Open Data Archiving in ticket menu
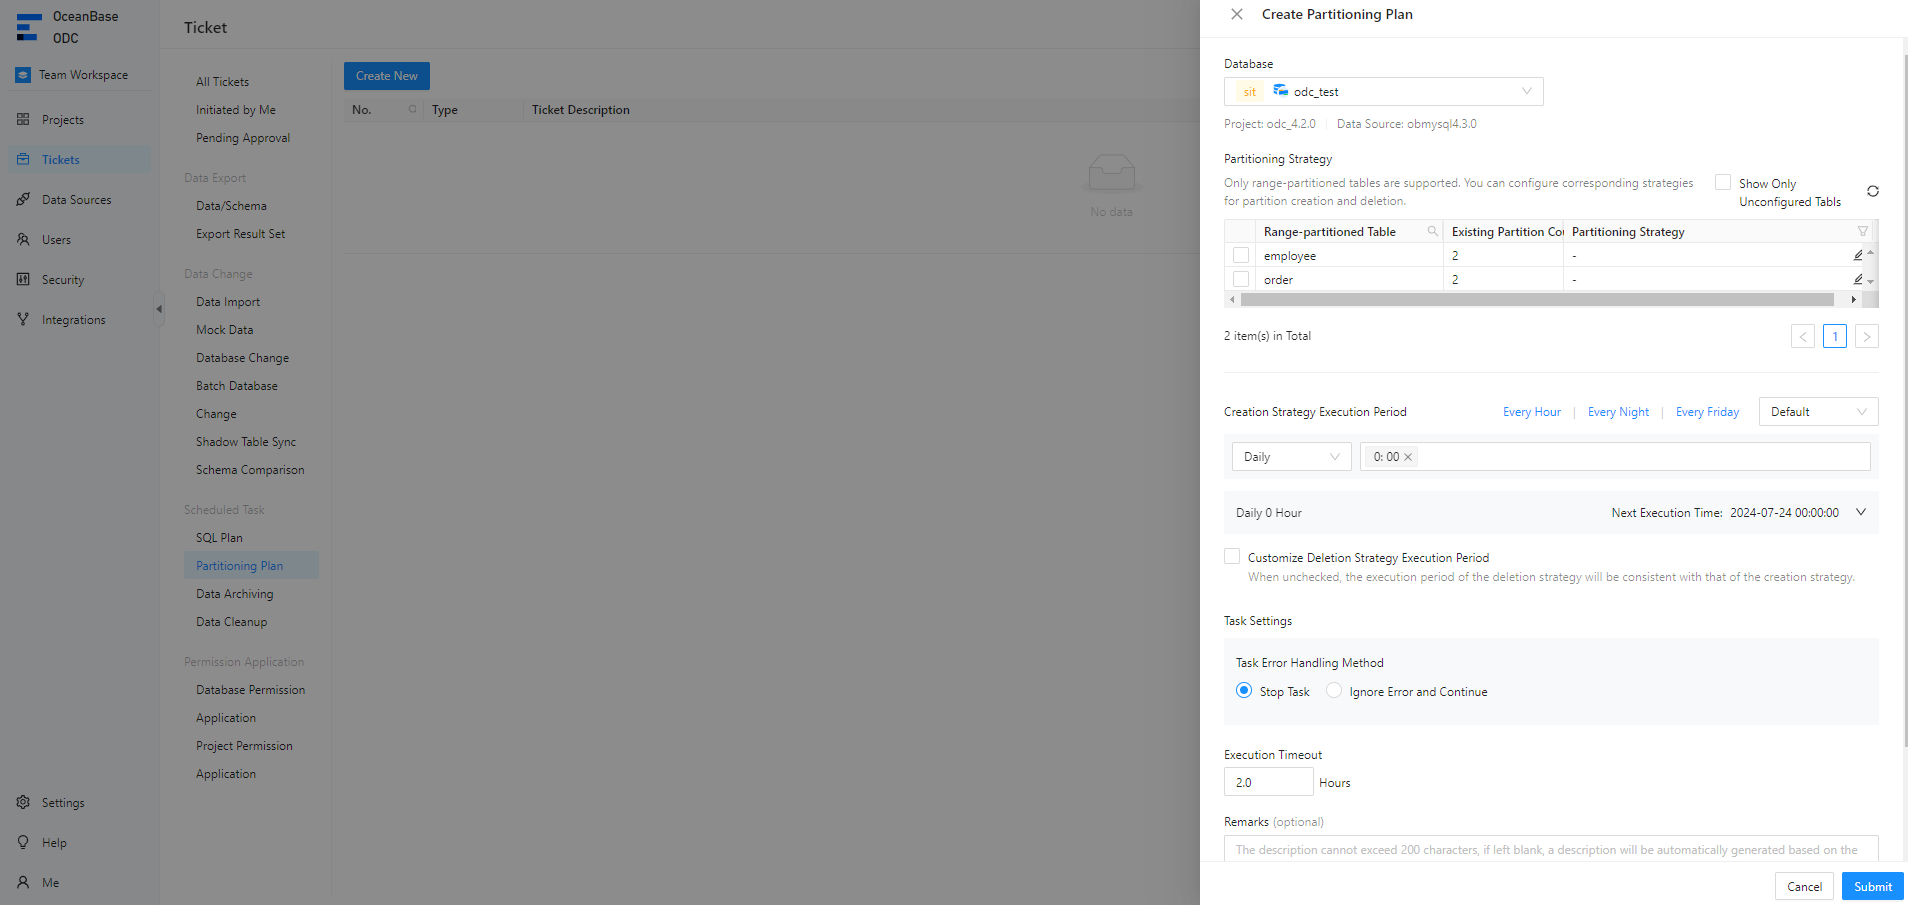1908x905 pixels. click(234, 594)
